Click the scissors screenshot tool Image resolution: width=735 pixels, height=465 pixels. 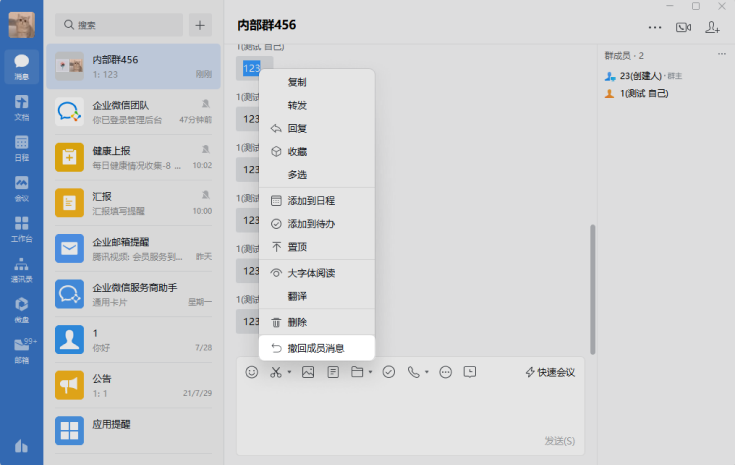tap(275, 372)
